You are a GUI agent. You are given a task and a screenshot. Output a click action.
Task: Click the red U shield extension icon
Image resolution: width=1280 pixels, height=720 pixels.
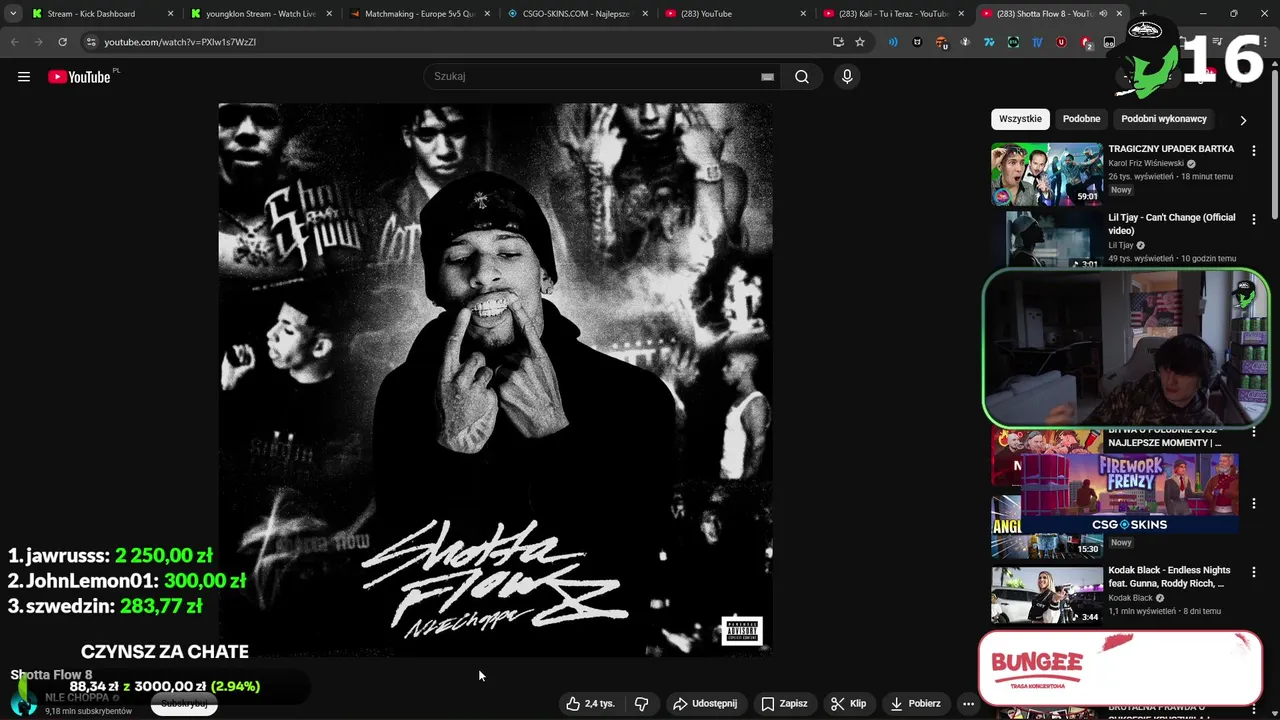pos(1061,42)
